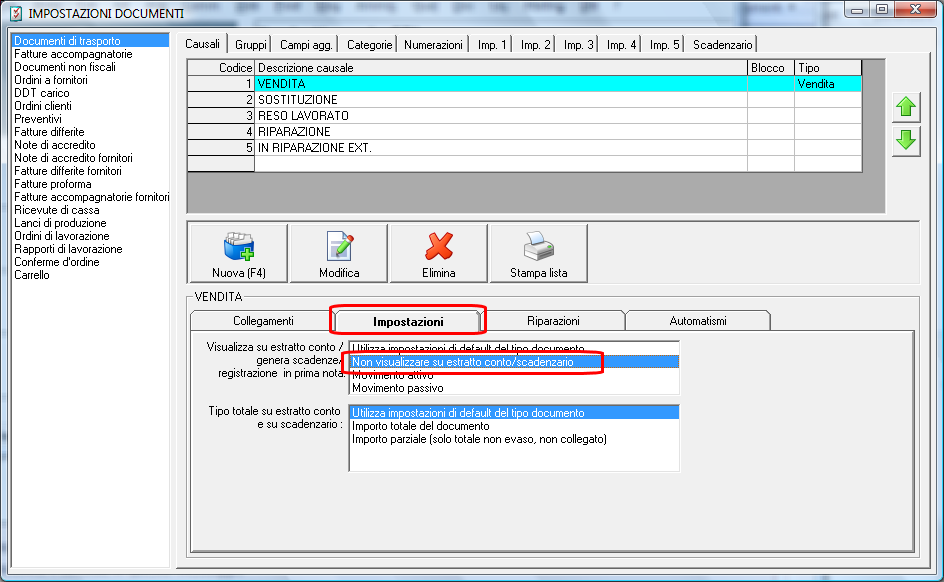The height and width of the screenshot is (582, 944).
Task: Click the Stampa lista printer button
Action: (x=538, y=253)
